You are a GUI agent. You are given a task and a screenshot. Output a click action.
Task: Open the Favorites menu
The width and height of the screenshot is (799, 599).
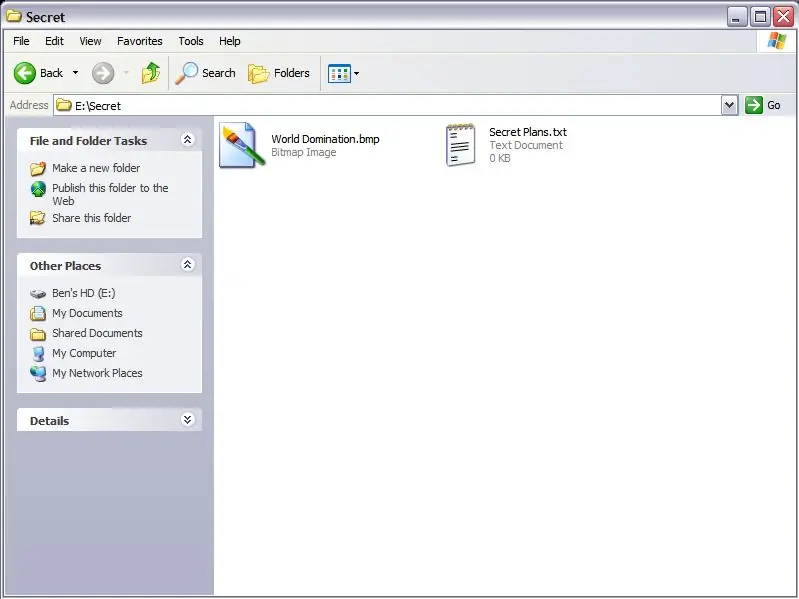coord(140,41)
